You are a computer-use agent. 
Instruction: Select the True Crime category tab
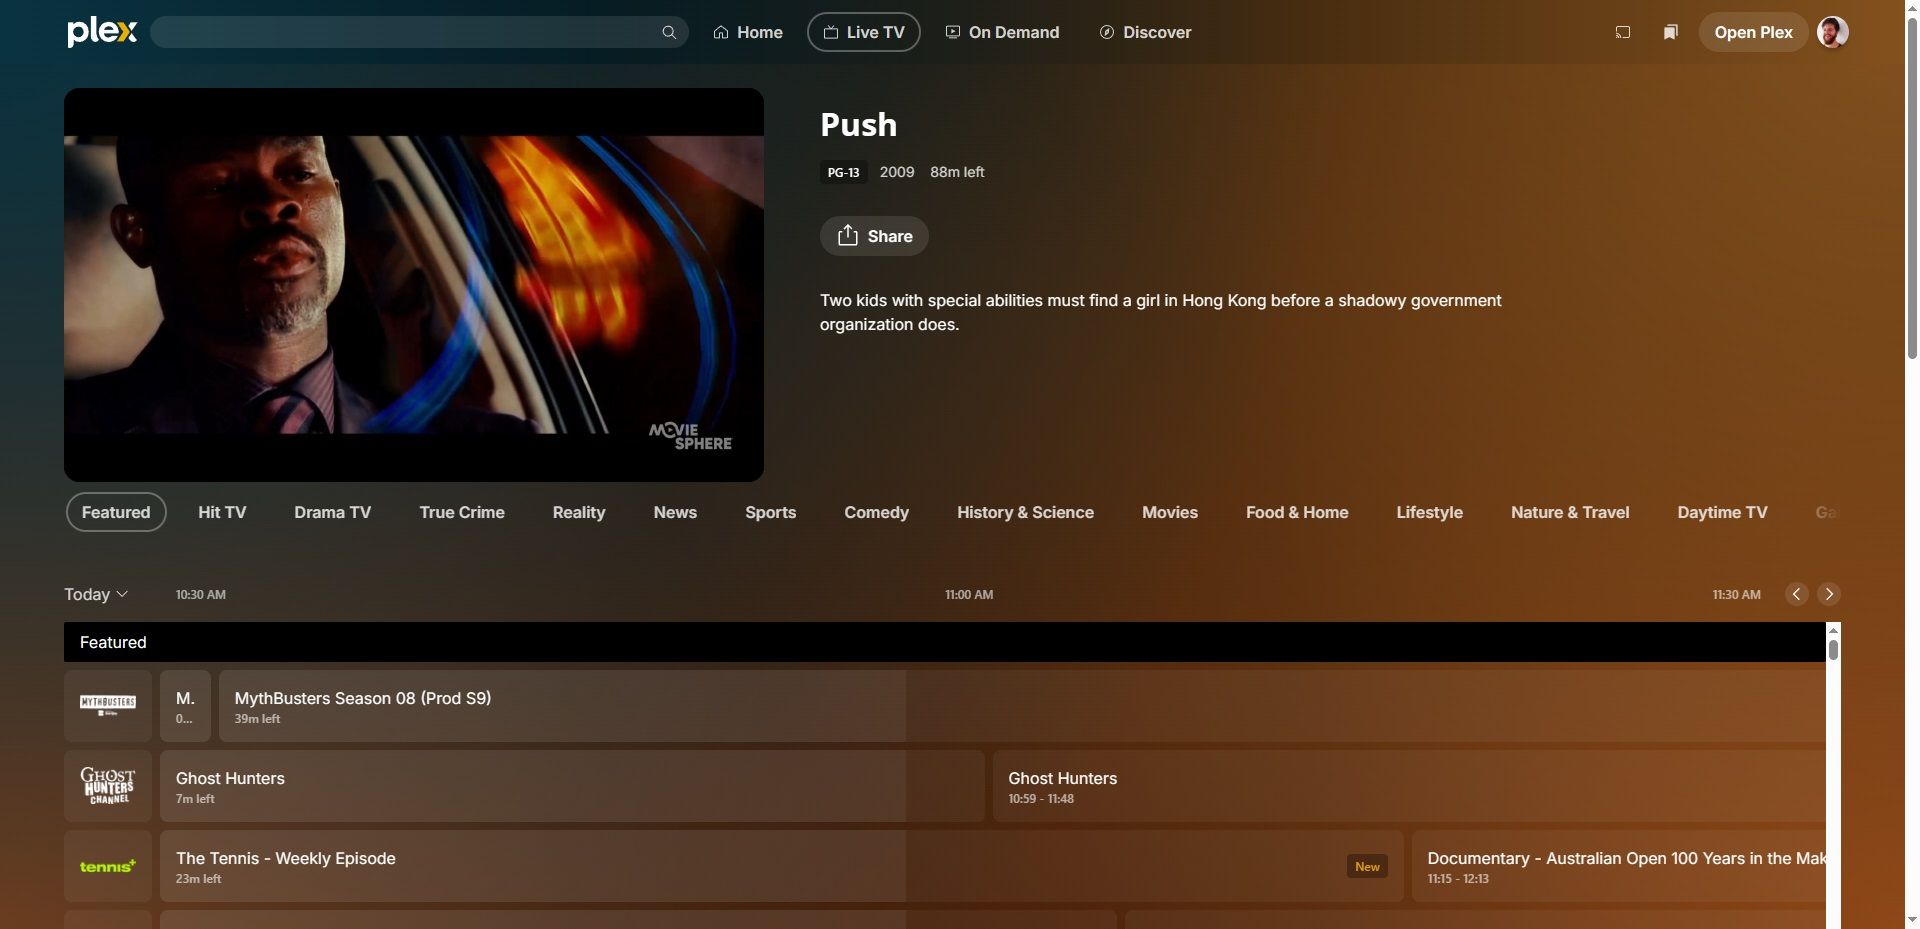point(462,512)
